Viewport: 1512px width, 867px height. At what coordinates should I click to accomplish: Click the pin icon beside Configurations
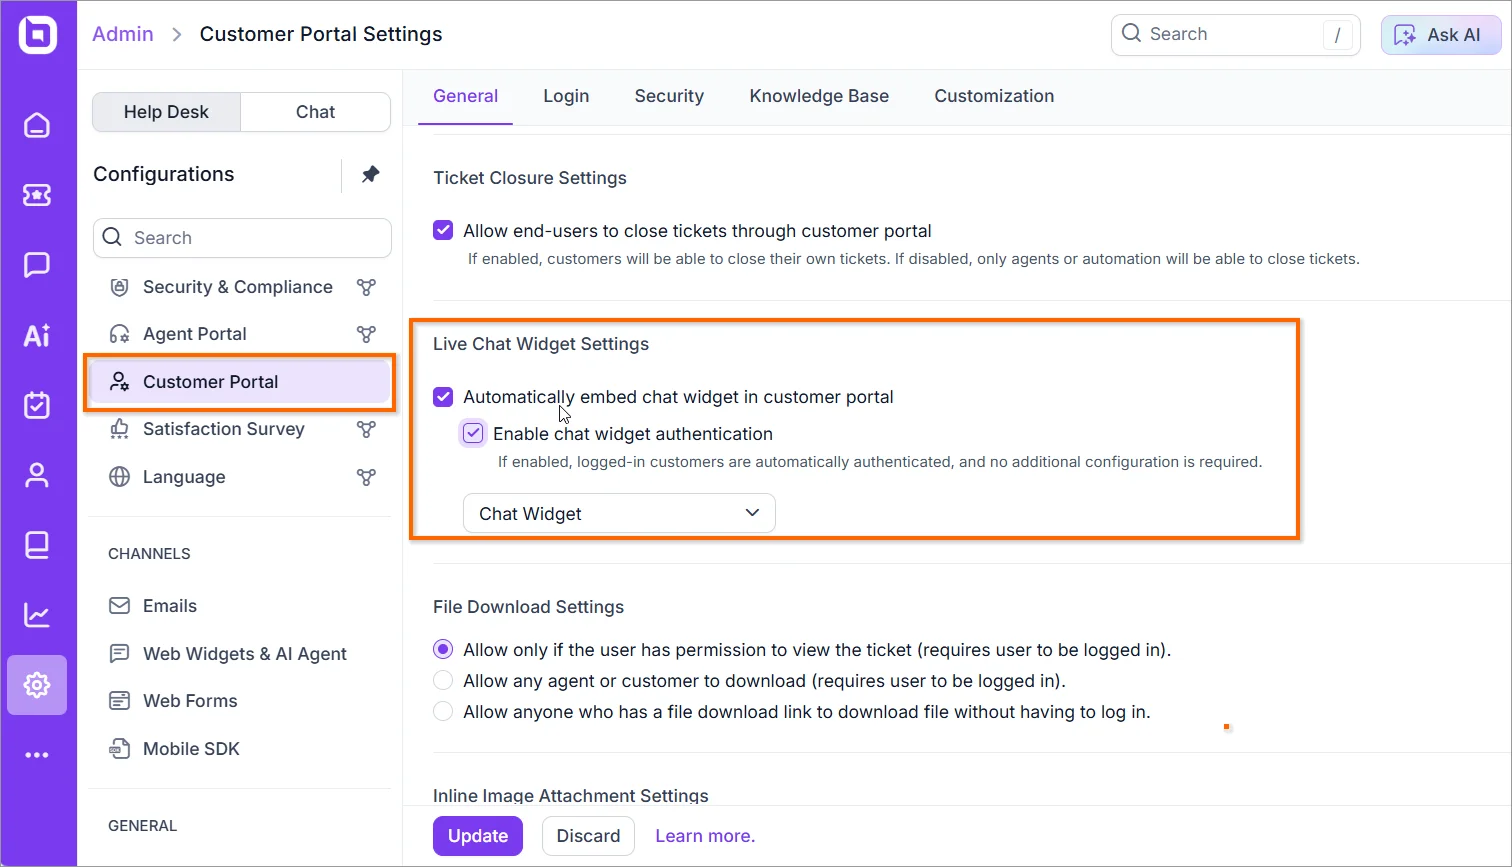pos(370,174)
